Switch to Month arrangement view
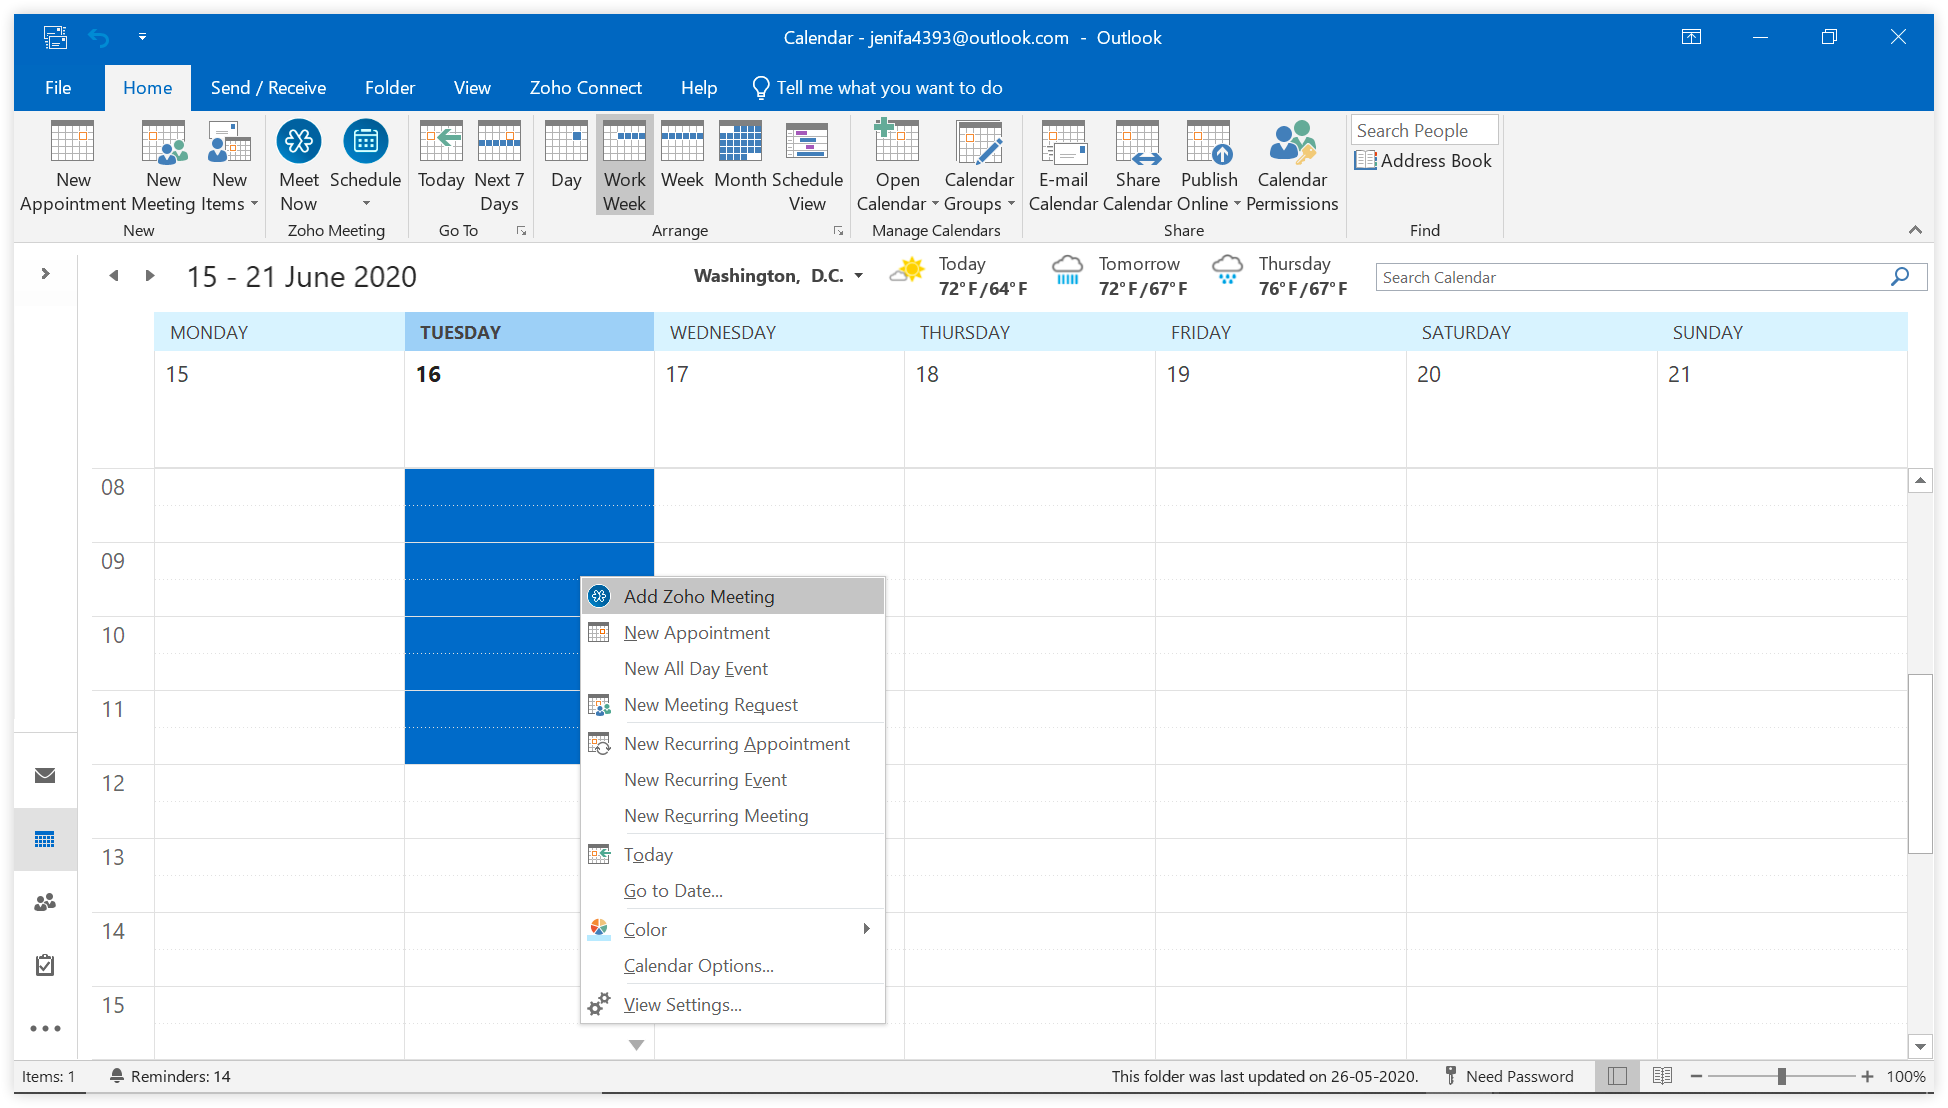 pyautogui.click(x=740, y=165)
